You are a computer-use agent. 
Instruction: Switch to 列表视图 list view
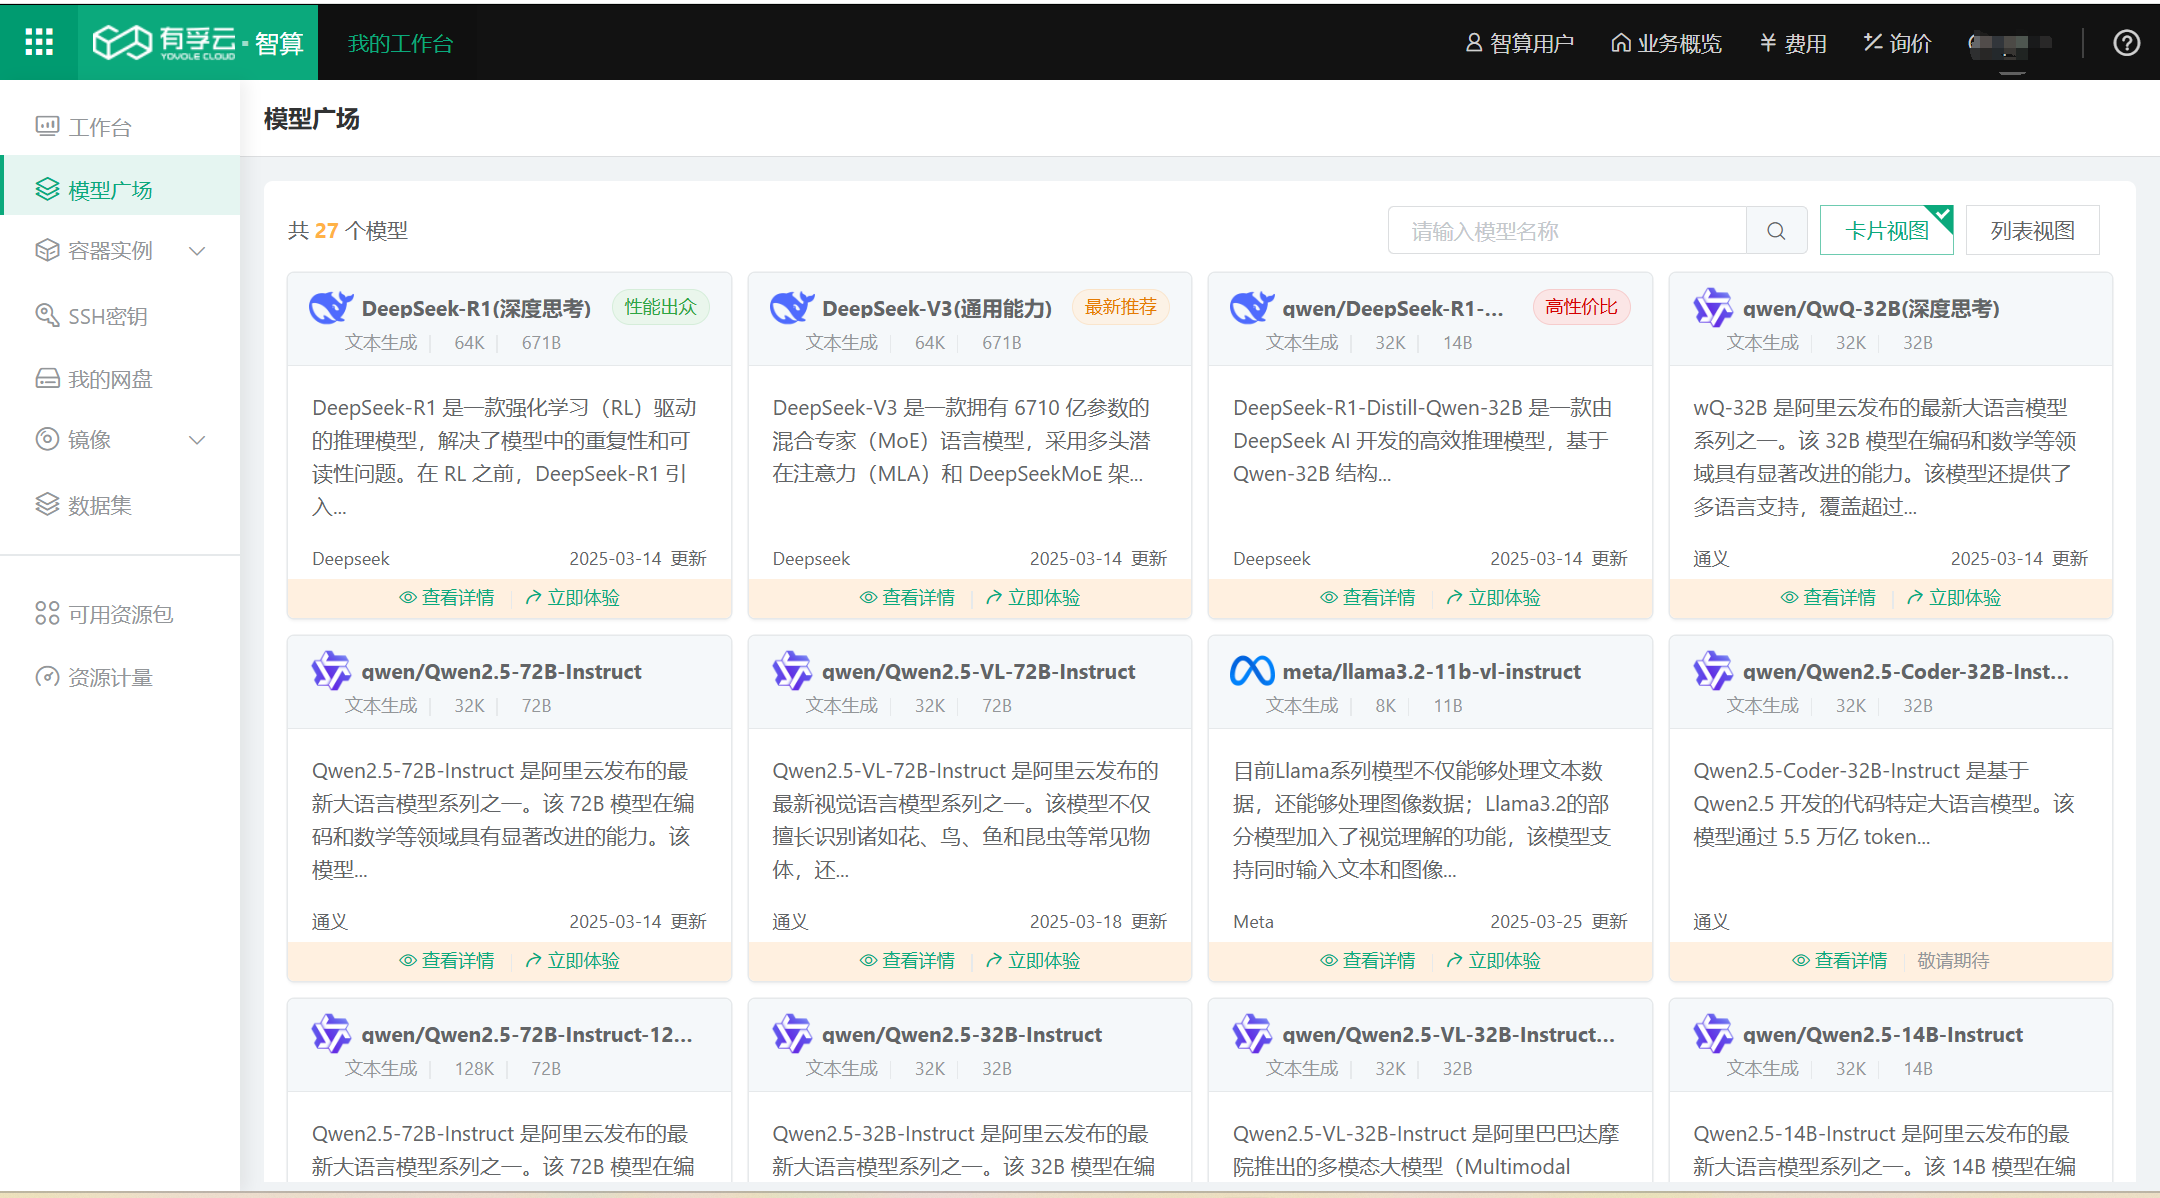[x=2032, y=231]
